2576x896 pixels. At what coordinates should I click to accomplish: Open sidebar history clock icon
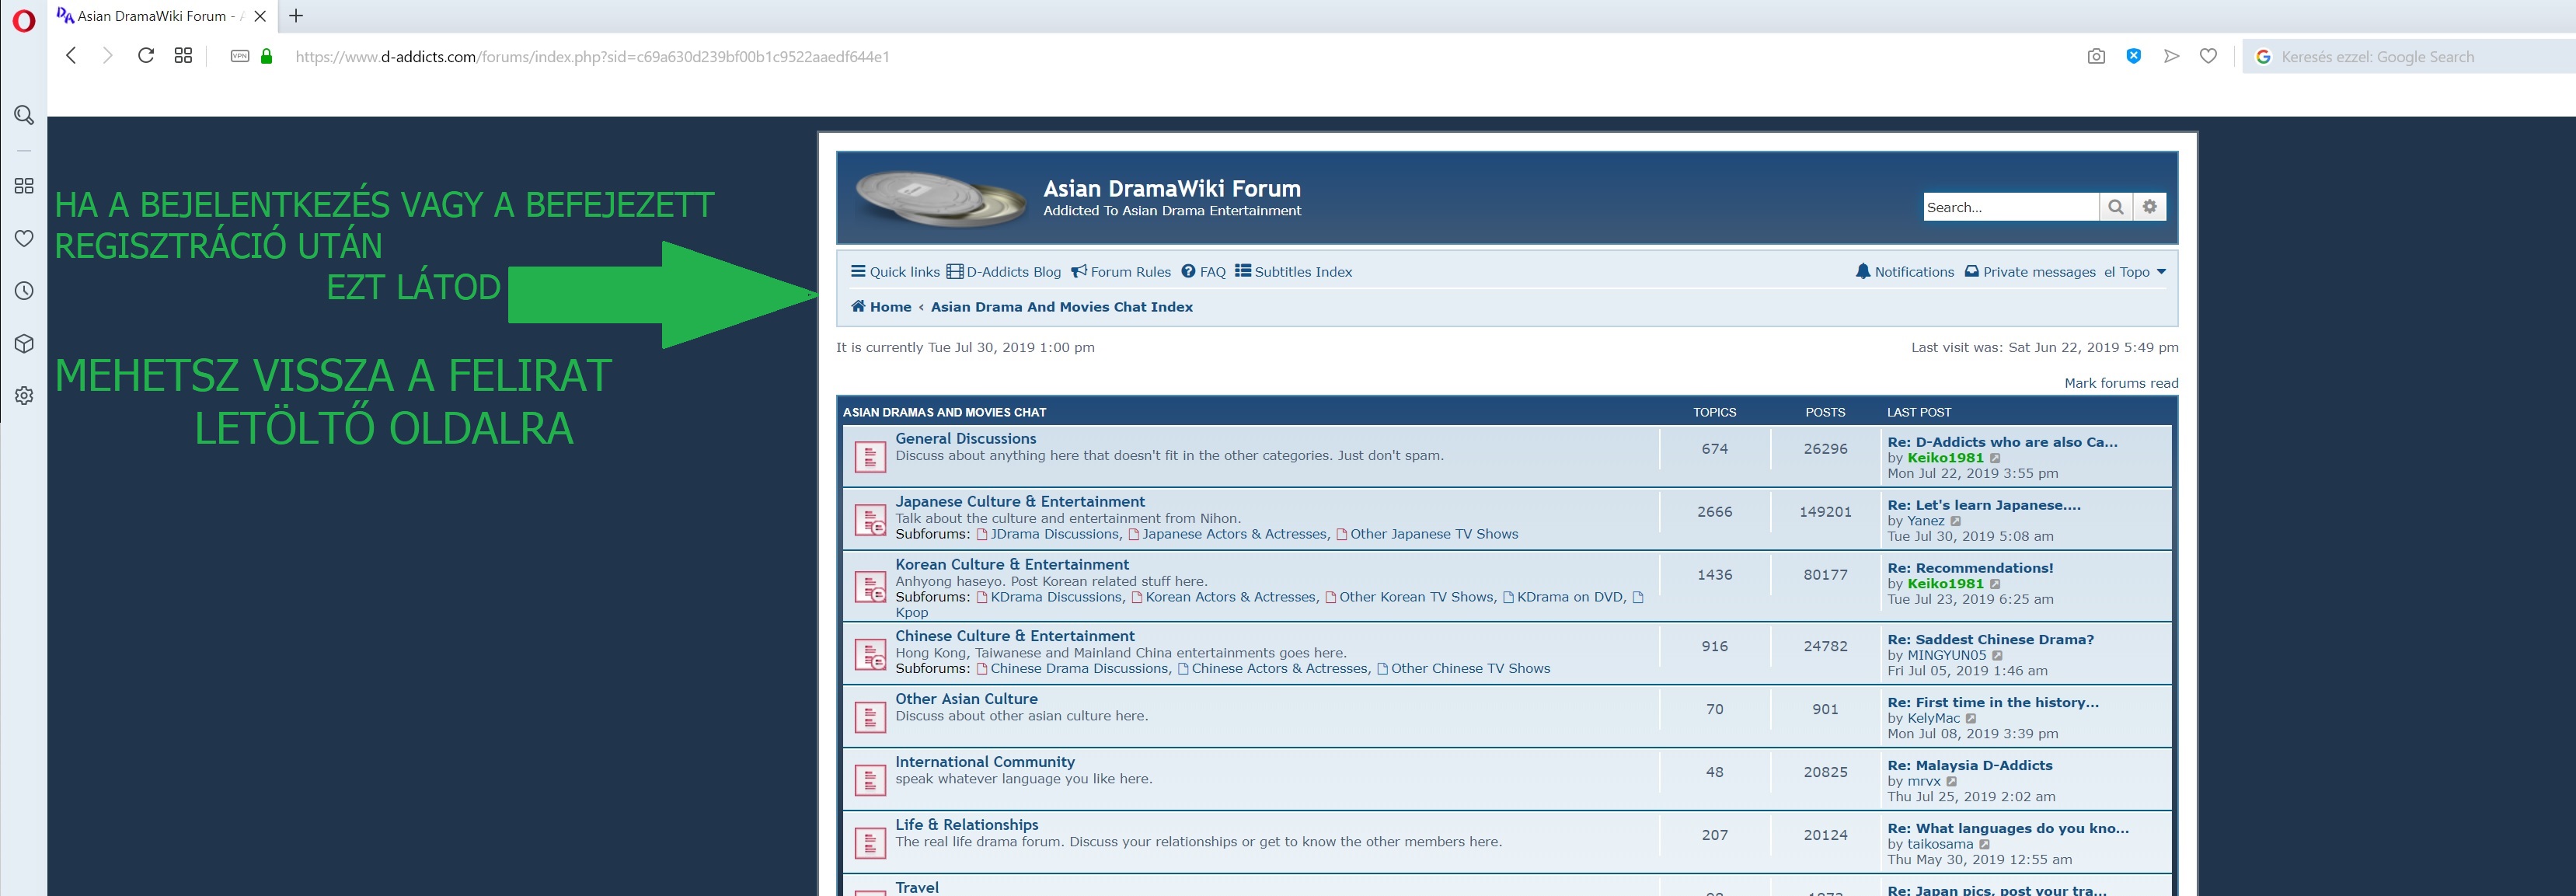pyautogui.click(x=24, y=291)
